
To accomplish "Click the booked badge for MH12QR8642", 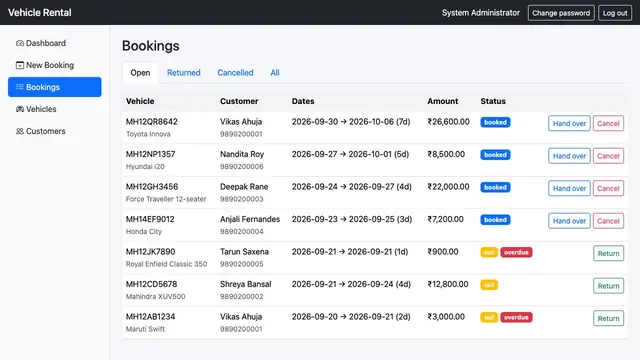I will tap(495, 122).
